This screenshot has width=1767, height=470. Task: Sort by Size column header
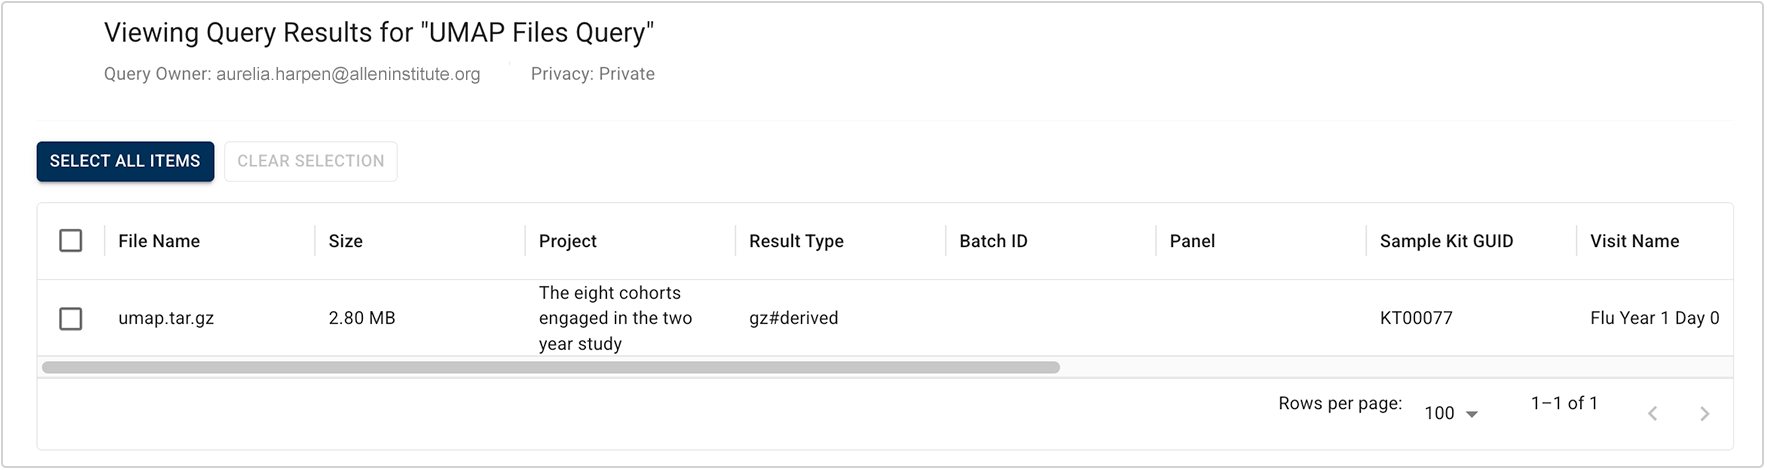point(346,241)
